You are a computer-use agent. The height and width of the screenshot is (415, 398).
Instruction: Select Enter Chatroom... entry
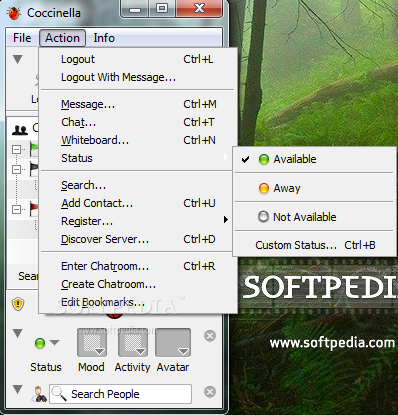[137, 266]
